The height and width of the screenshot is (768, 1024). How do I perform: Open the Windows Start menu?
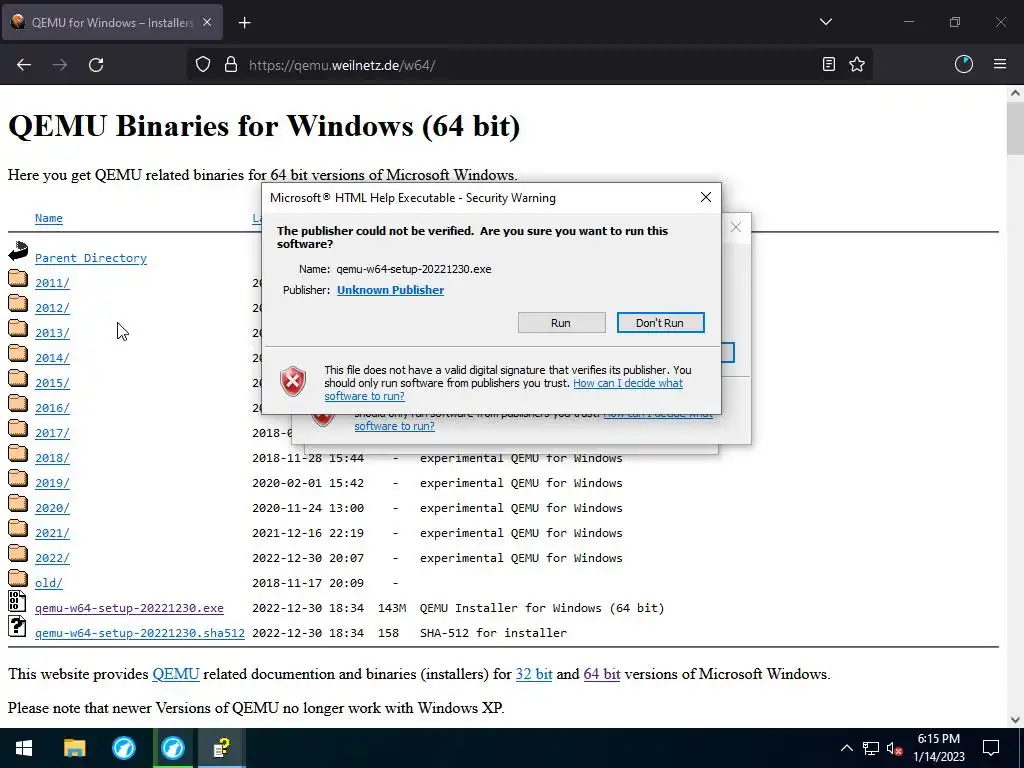coord(24,748)
